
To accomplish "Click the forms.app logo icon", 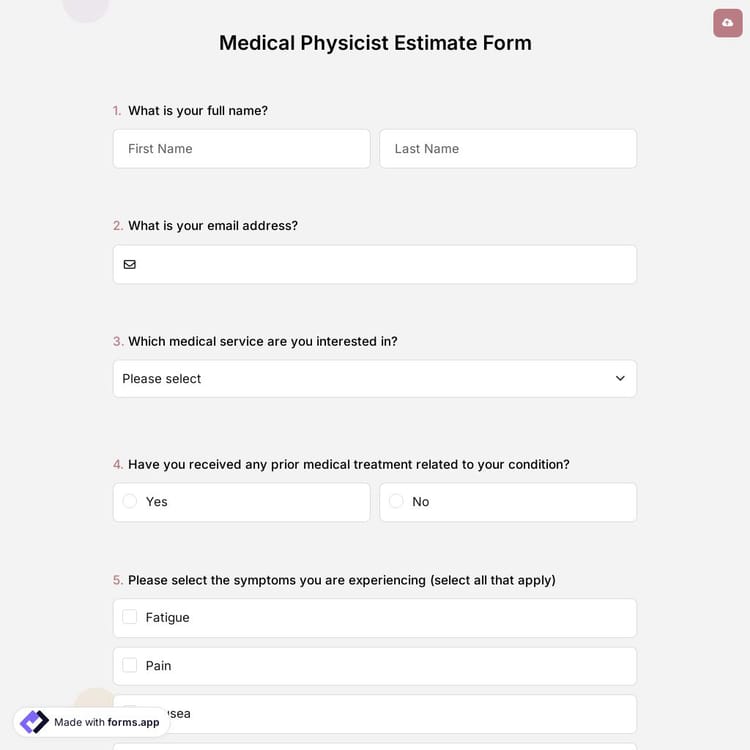I will pos(34,722).
